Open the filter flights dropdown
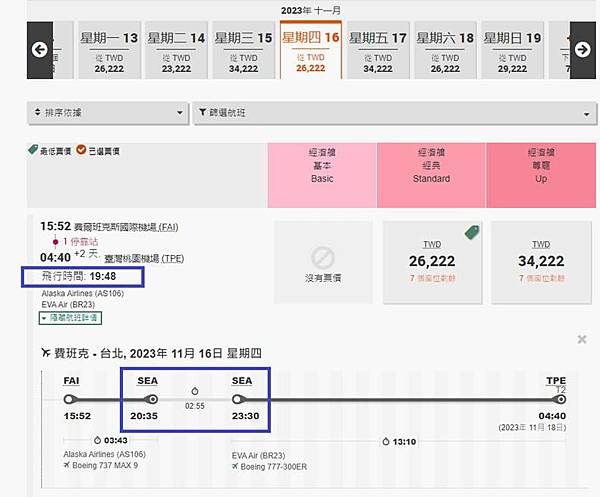600x497 pixels. tap(395, 113)
